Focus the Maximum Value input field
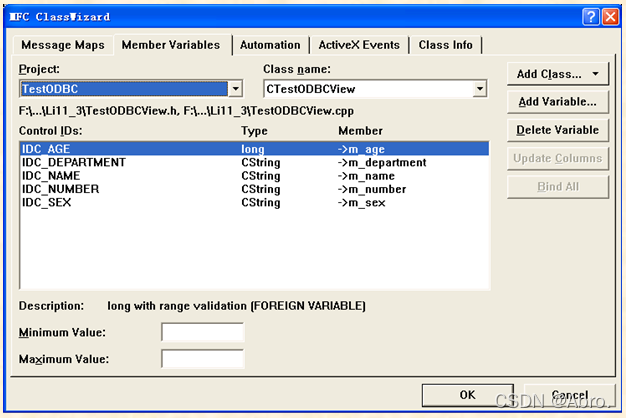This screenshot has height=418, width=626. [202, 359]
